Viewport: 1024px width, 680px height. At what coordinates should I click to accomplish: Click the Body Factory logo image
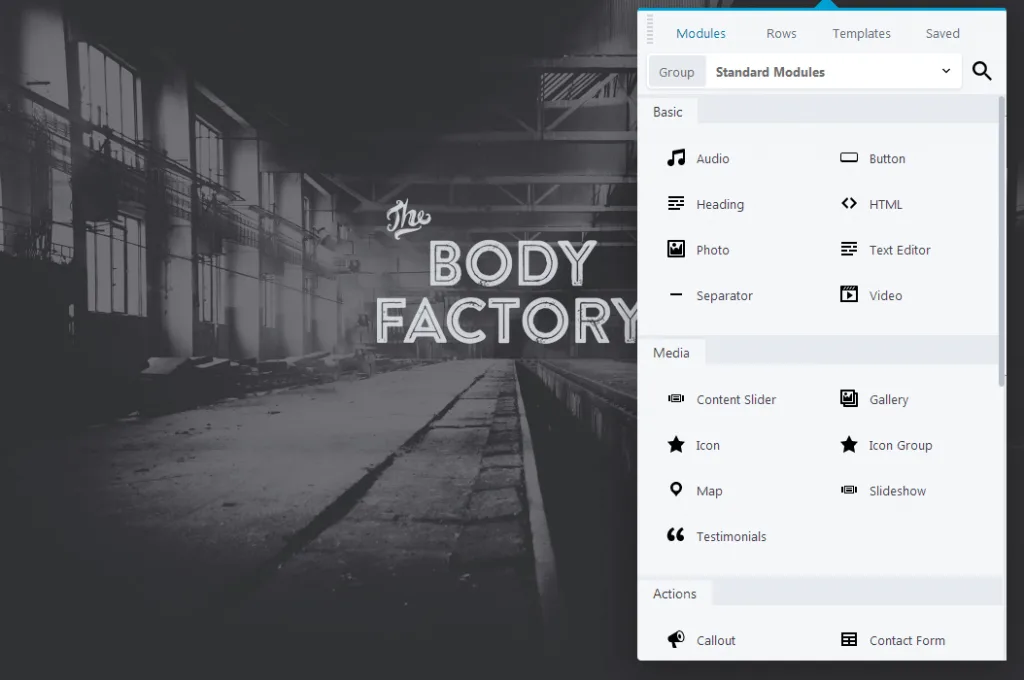pos(506,272)
